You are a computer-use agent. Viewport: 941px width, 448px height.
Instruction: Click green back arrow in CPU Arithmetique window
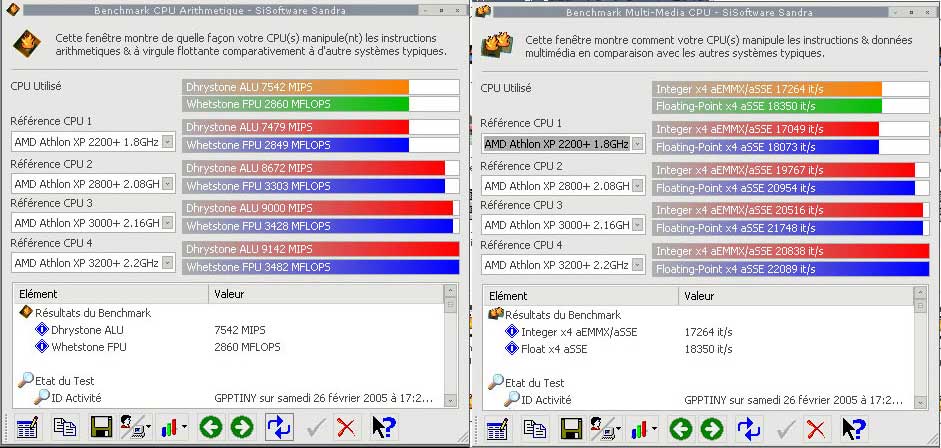tap(211, 427)
